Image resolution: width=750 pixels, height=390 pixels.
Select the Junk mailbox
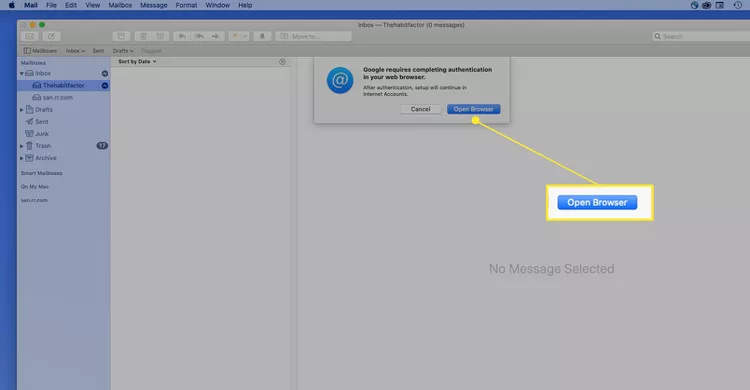coord(42,134)
